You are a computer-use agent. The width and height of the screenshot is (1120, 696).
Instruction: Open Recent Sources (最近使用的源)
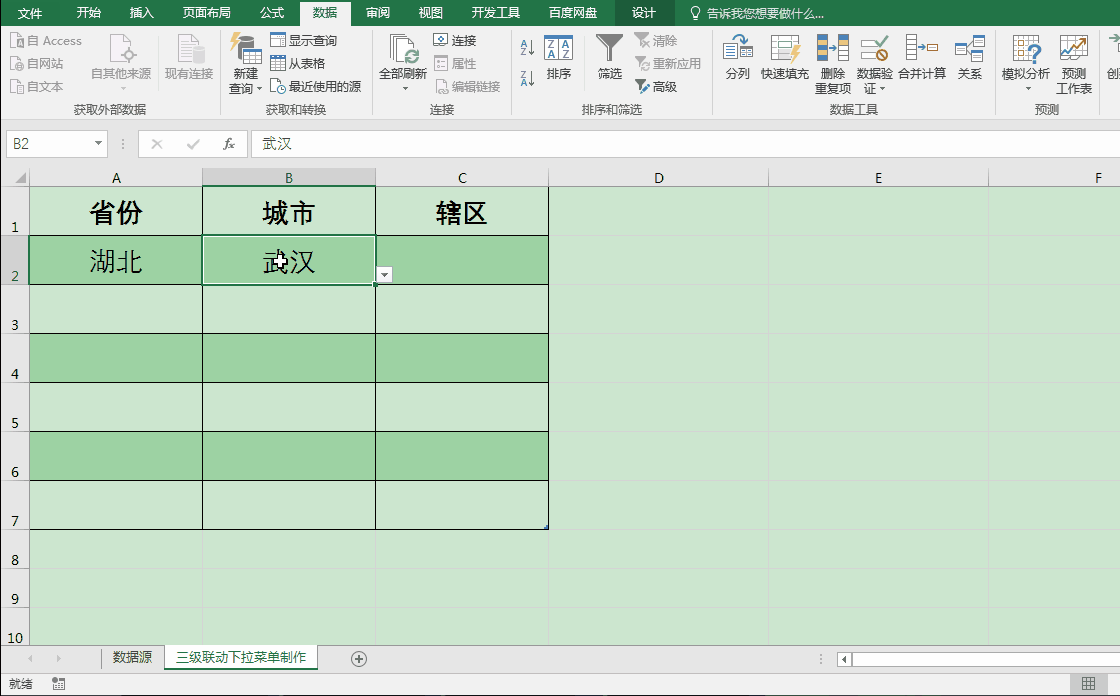[x=315, y=86]
